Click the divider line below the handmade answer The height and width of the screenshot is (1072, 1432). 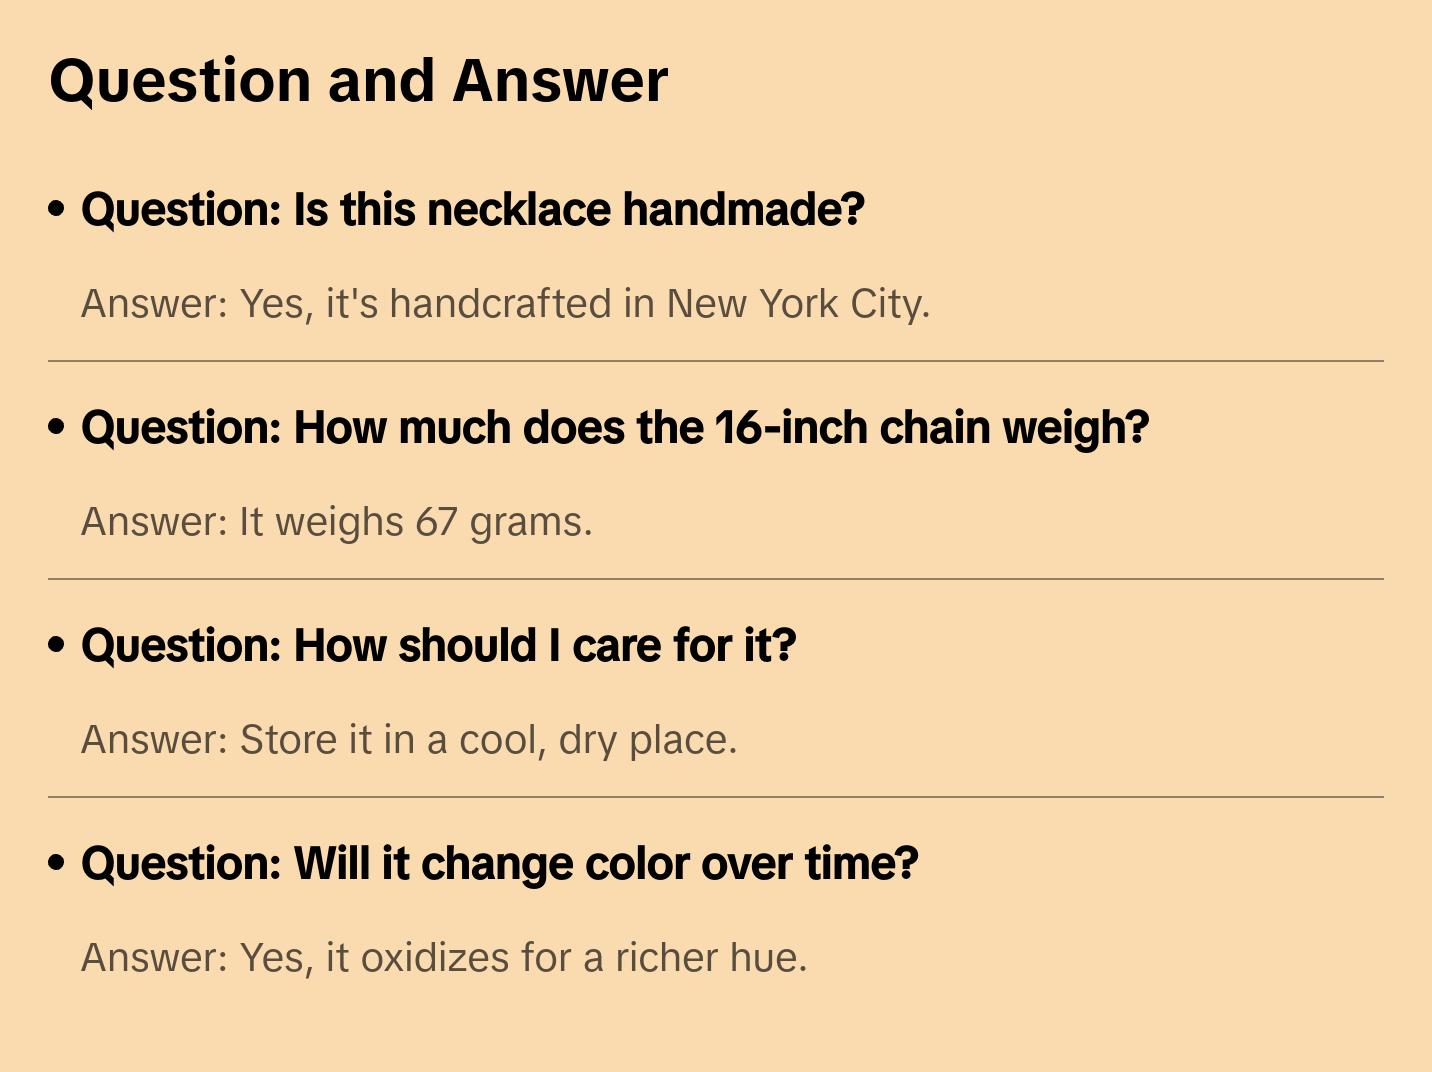click(x=716, y=361)
